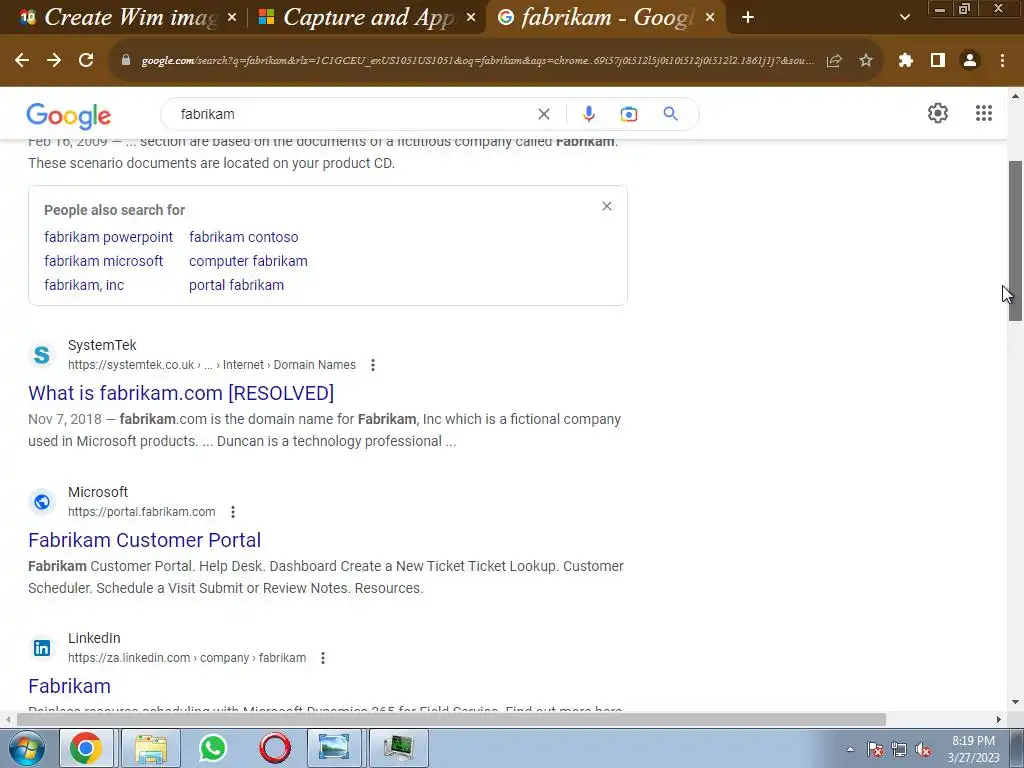Search for computer fabrikam
Viewport: 1024px width, 768px height.
(x=248, y=261)
